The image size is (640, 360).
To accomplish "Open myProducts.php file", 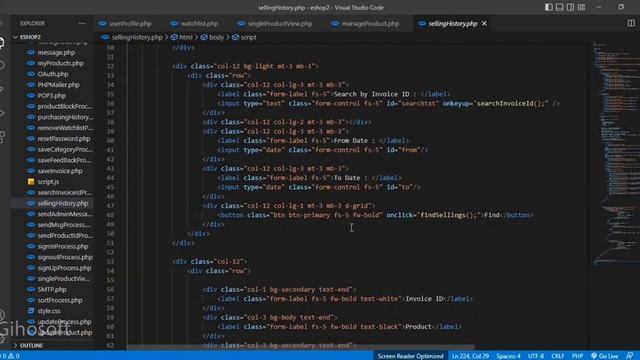I will coord(60,63).
